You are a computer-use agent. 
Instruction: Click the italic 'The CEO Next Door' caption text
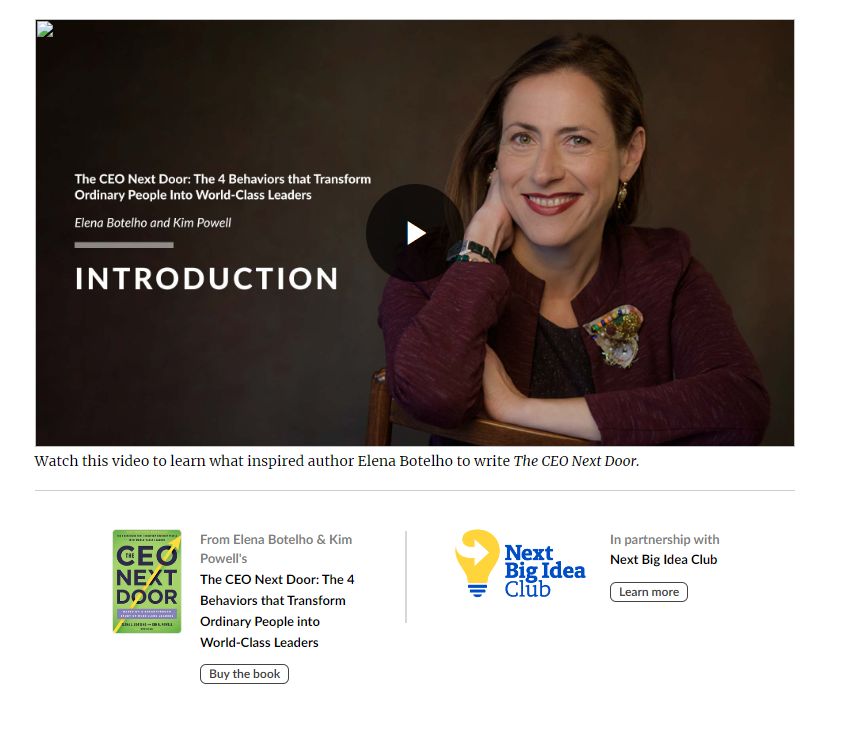(576, 461)
